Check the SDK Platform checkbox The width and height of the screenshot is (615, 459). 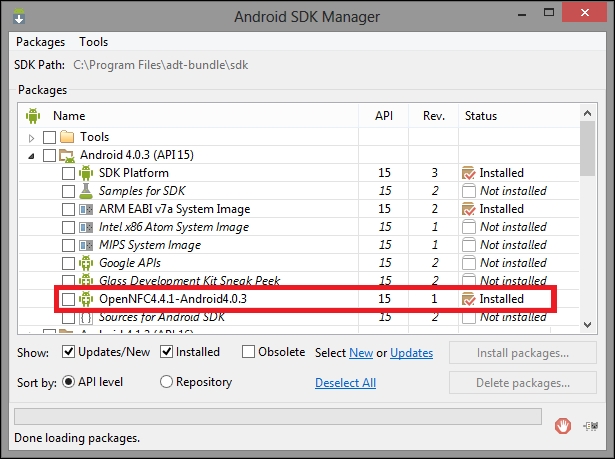[68, 173]
